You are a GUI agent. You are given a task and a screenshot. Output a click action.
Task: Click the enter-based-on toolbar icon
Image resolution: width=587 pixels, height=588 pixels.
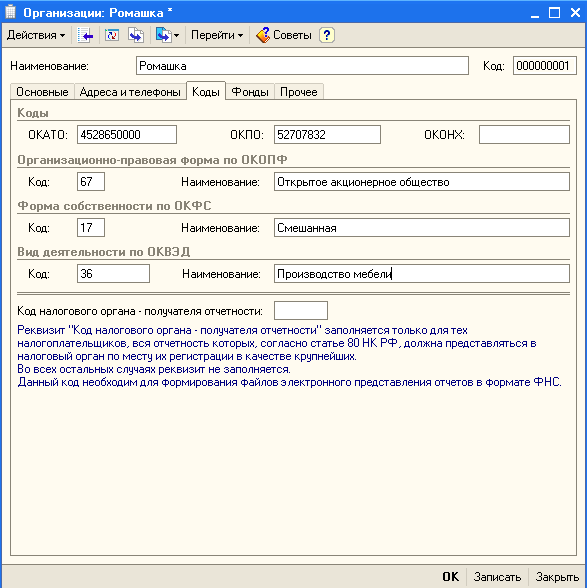[x=164, y=35]
